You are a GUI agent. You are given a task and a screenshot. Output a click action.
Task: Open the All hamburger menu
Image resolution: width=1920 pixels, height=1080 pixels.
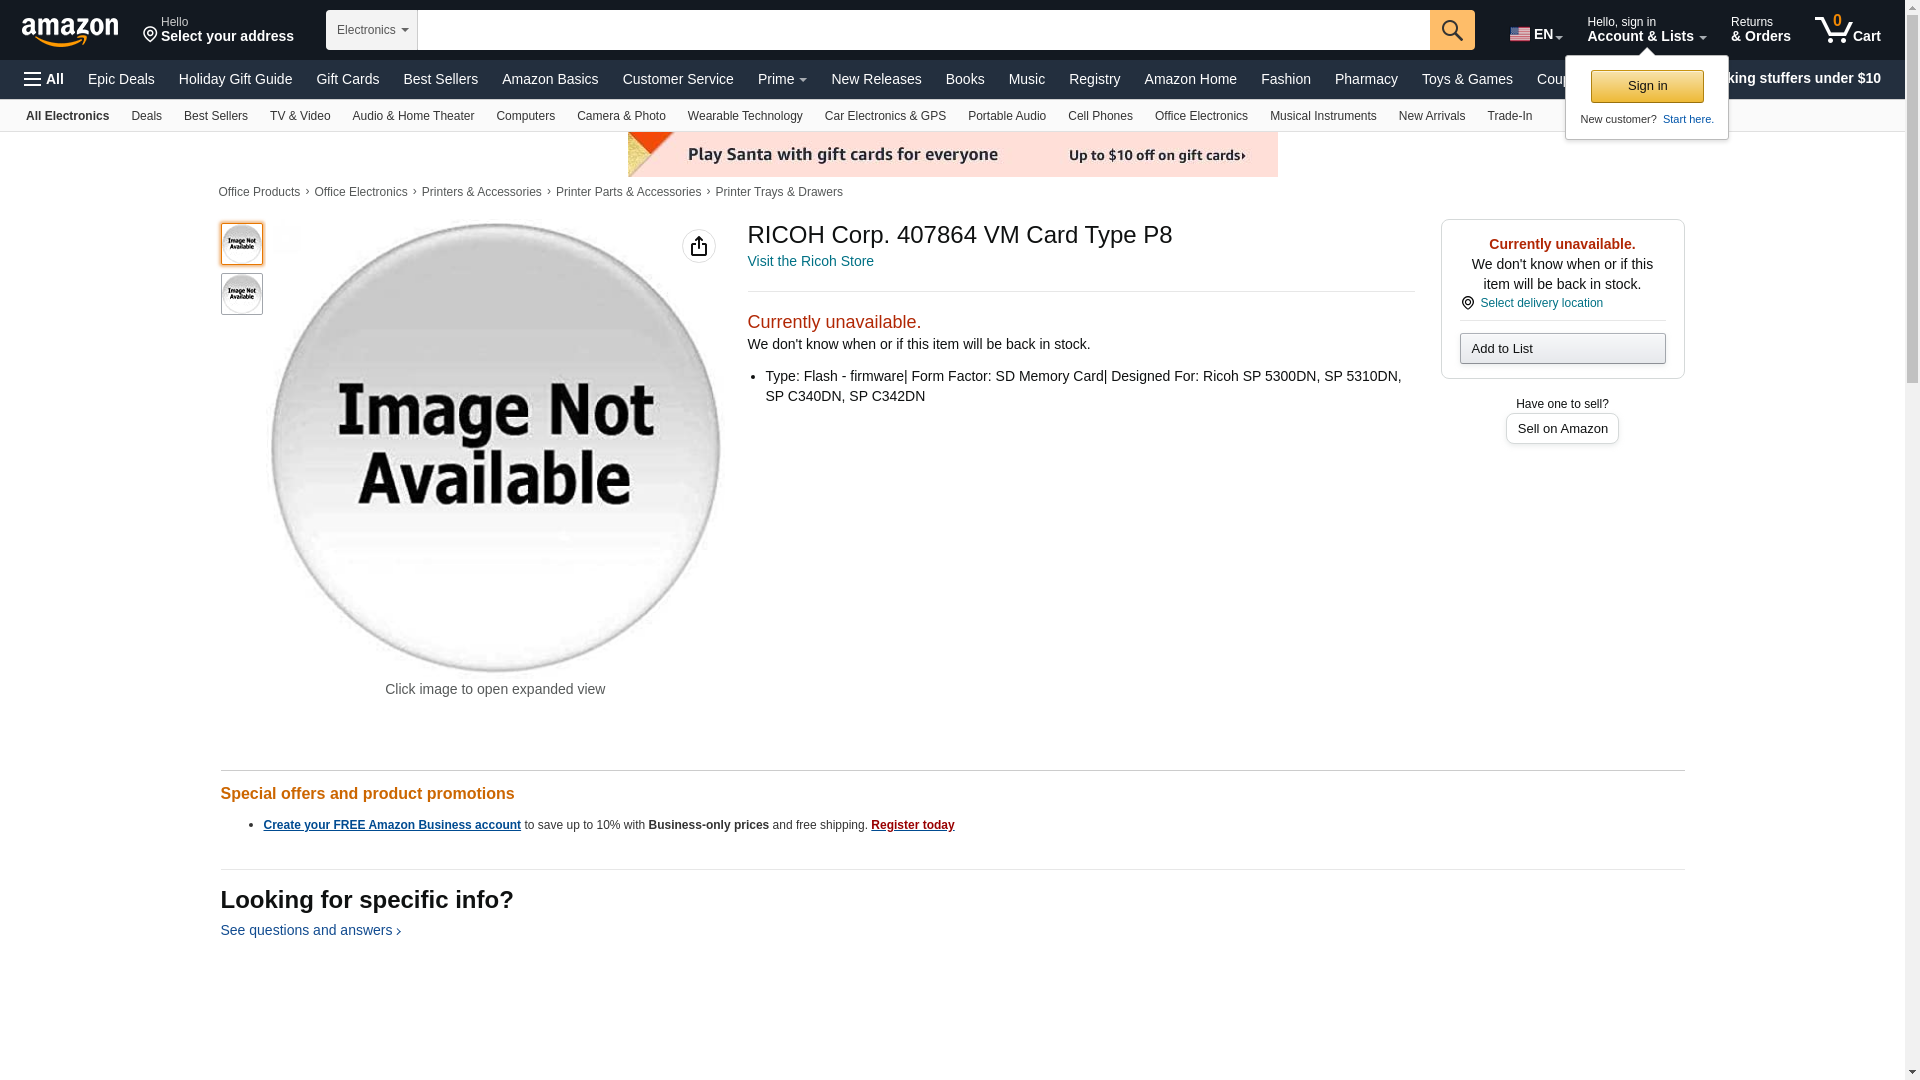(x=44, y=79)
